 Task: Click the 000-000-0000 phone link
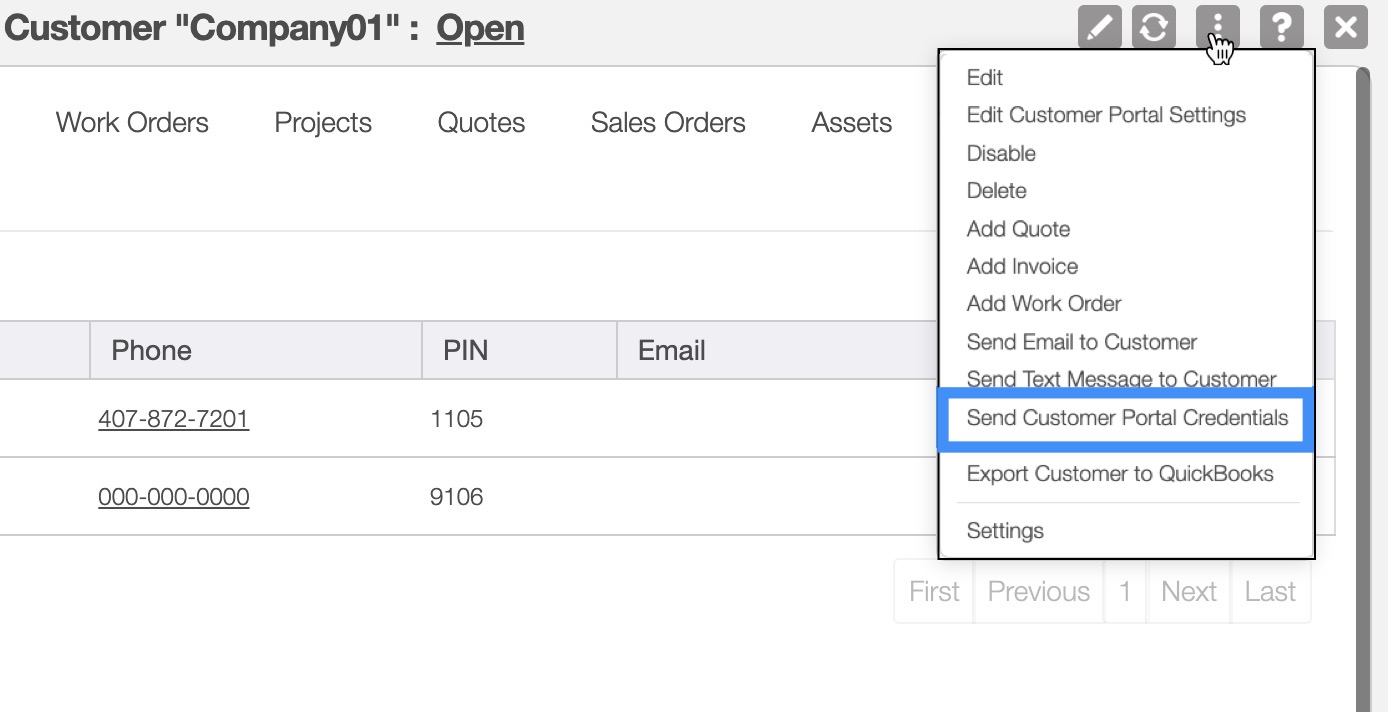[173, 497]
